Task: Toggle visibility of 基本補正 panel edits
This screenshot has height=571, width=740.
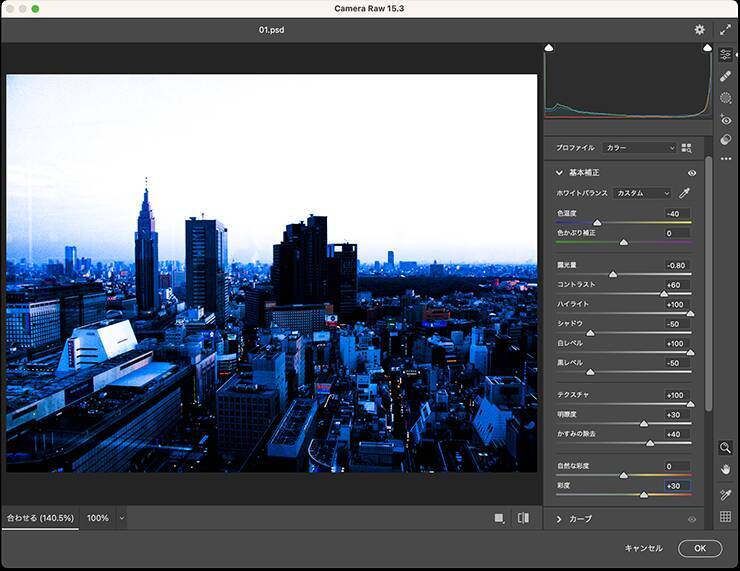Action: [x=691, y=173]
